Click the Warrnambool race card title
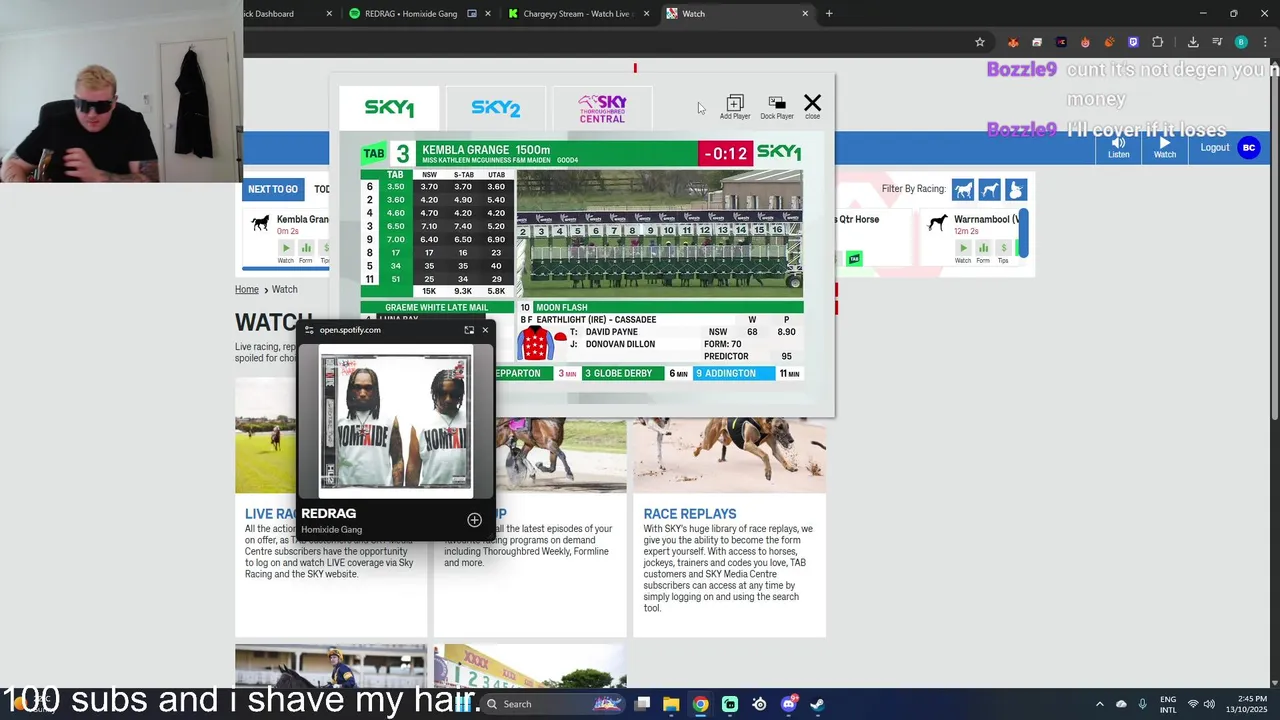The image size is (1280, 720). (x=986, y=220)
